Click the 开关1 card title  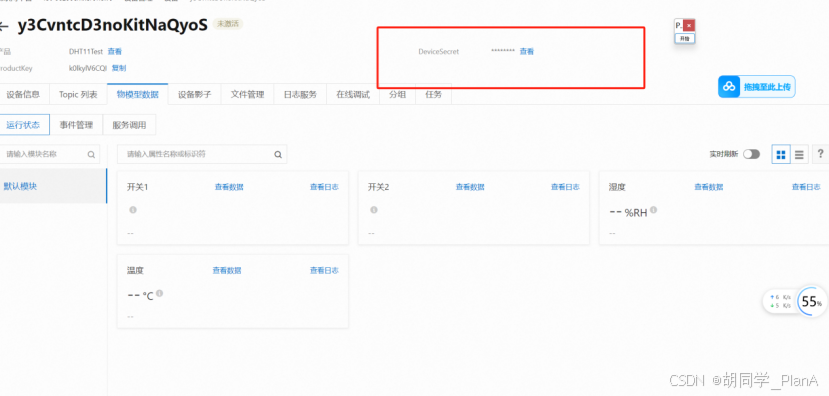(137, 187)
